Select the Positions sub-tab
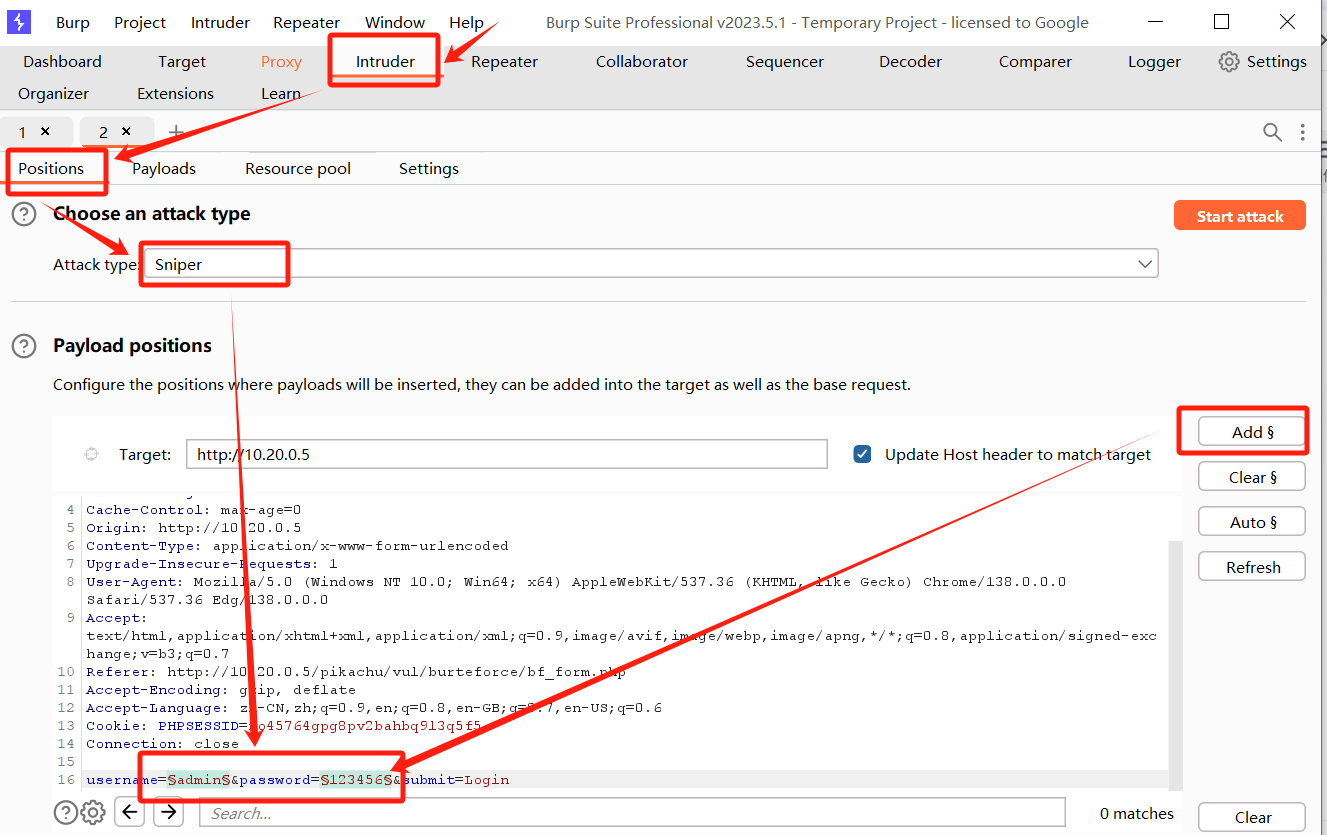 (x=51, y=169)
